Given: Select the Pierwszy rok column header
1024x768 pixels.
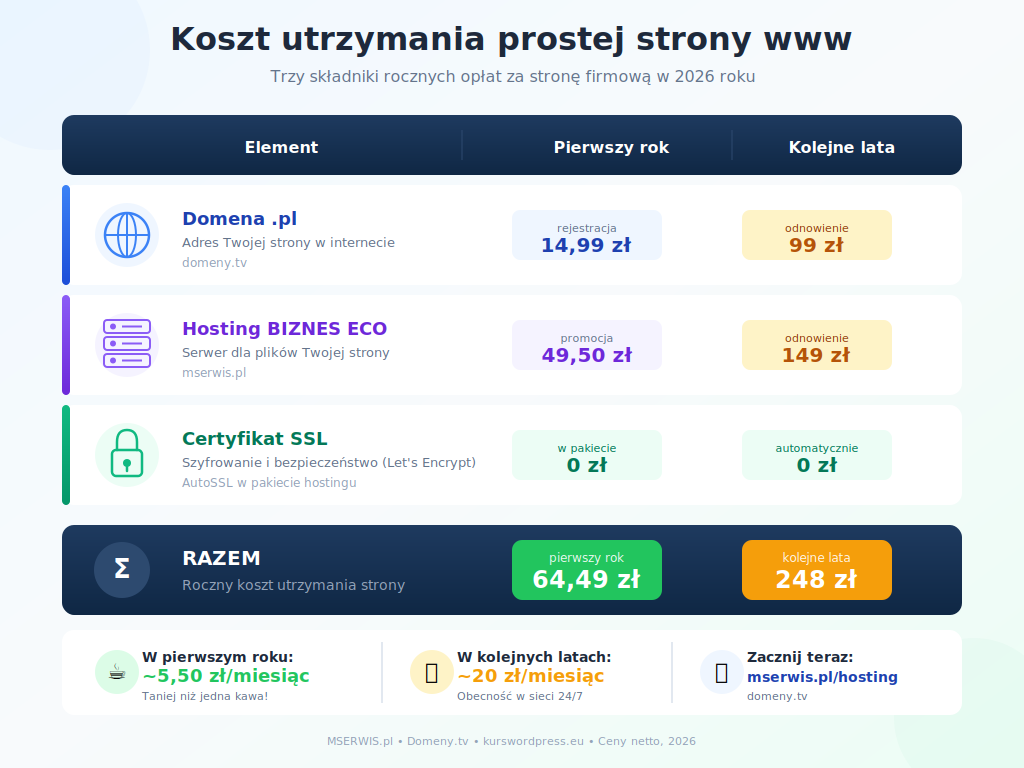Looking at the screenshot, I should tap(611, 145).
